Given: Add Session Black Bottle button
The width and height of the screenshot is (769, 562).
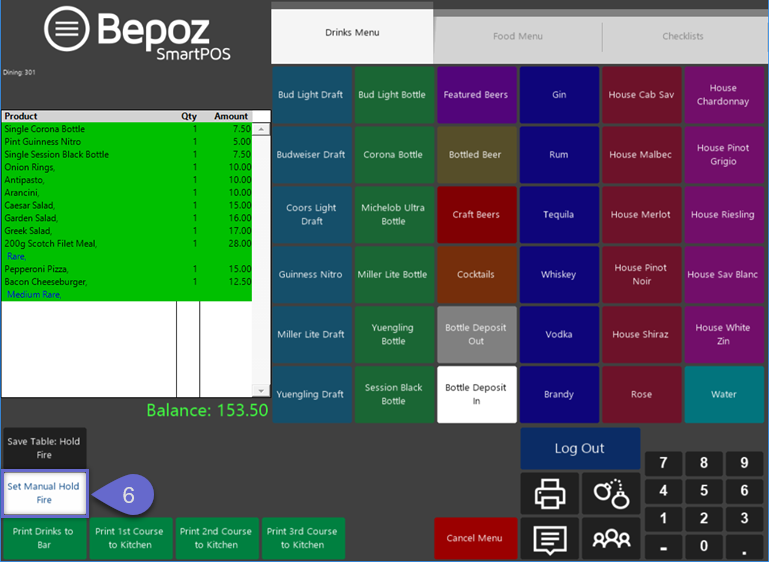Looking at the screenshot, I should (394, 394).
